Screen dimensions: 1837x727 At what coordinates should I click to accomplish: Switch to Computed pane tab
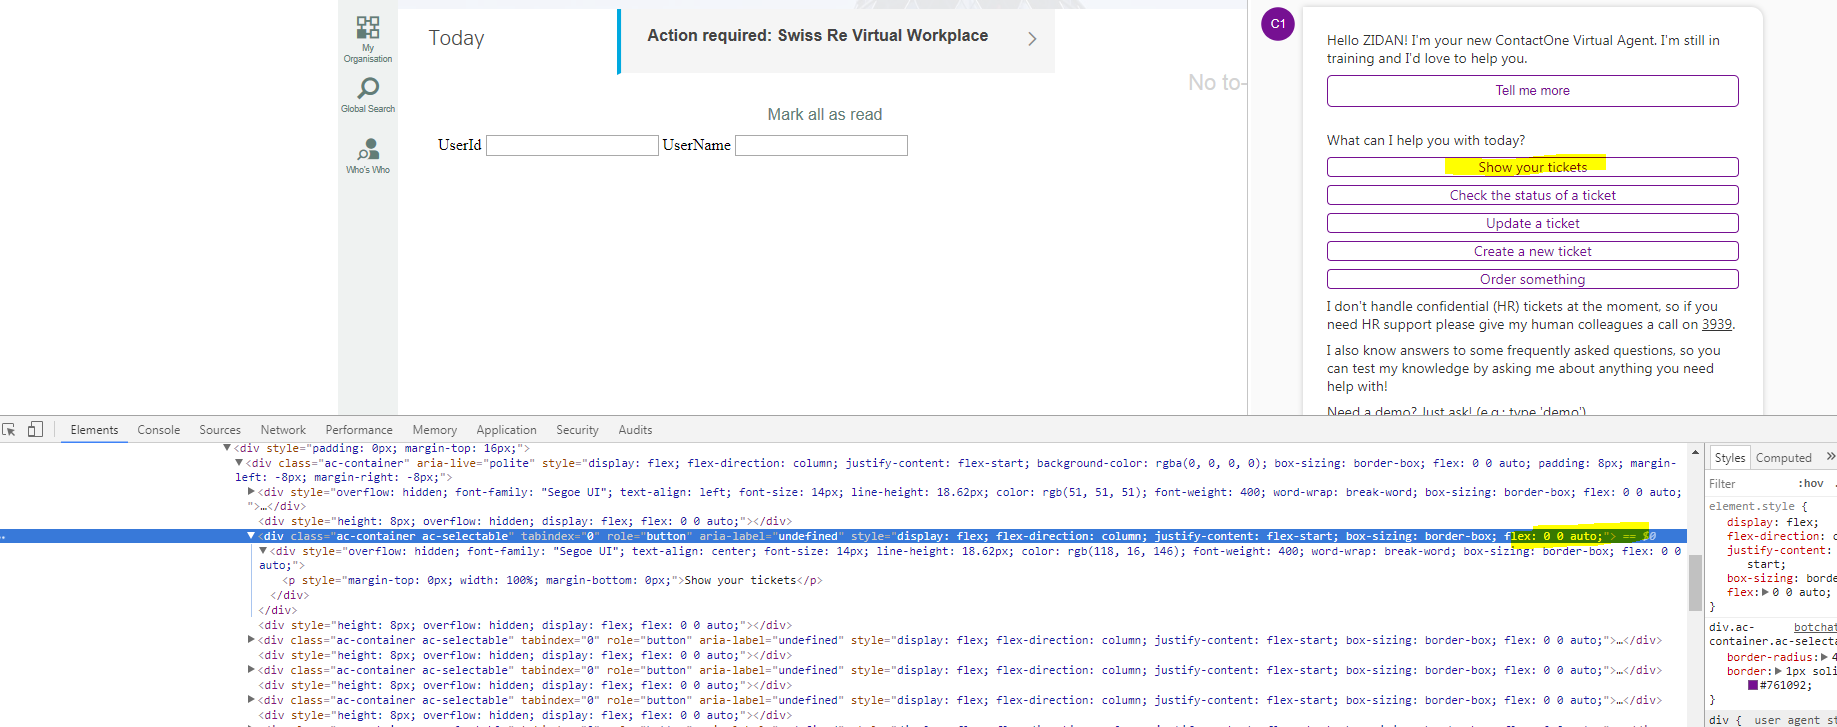tap(1783, 458)
